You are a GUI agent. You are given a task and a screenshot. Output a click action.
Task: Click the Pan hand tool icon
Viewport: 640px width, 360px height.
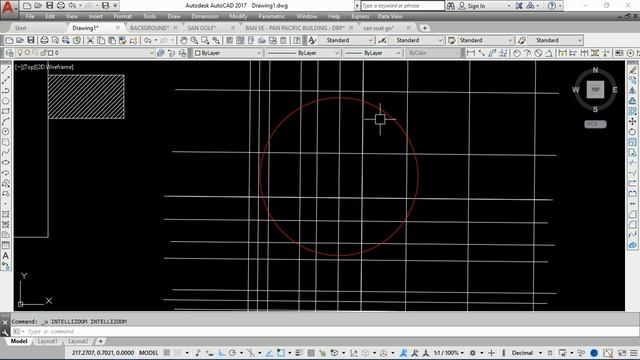tap(184, 40)
